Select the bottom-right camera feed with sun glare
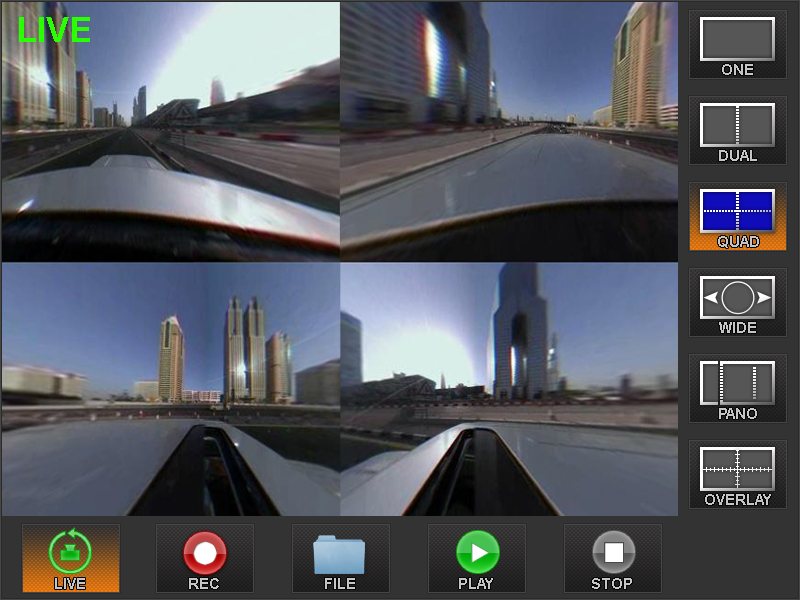 509,389
